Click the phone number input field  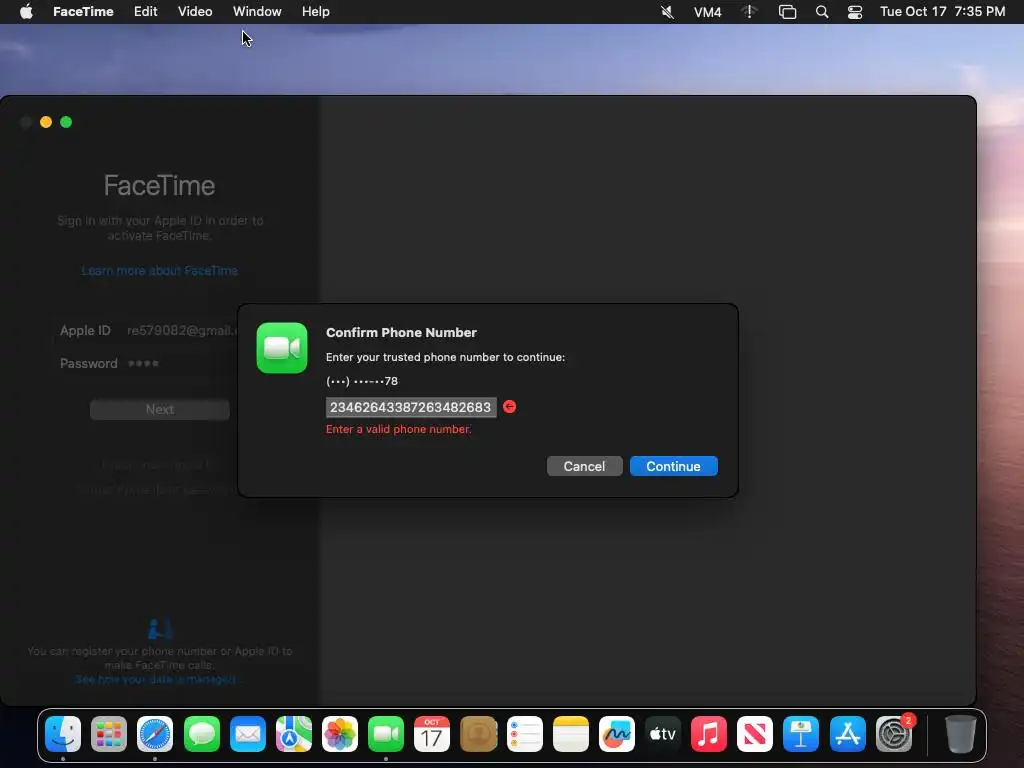411,408
